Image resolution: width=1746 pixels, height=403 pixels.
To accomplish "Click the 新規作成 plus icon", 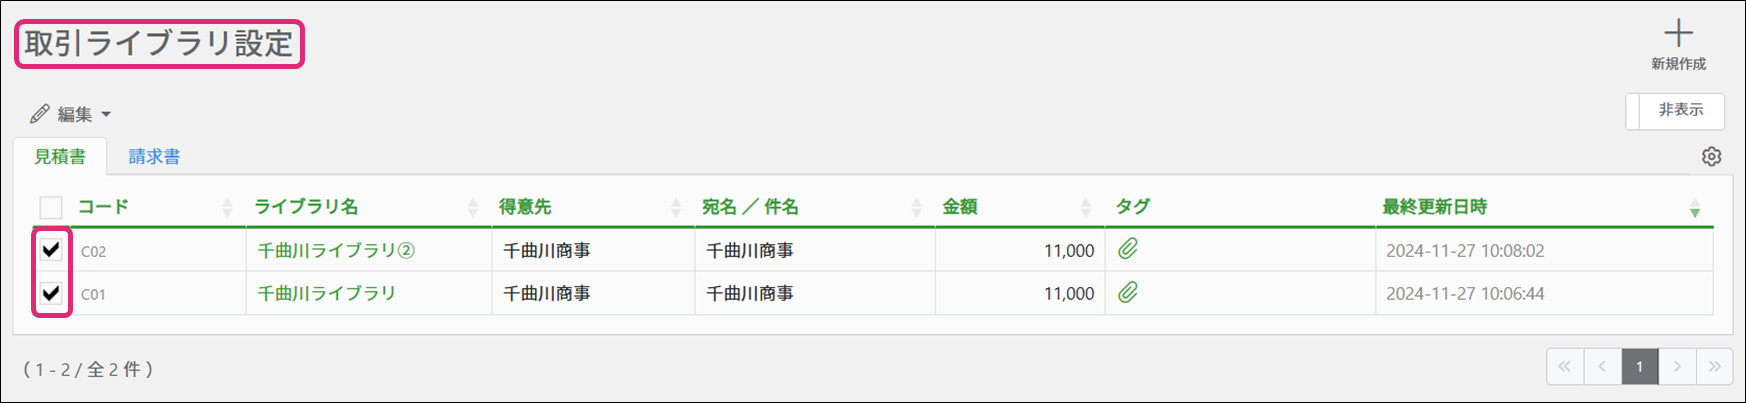I will coord(1678,34).
